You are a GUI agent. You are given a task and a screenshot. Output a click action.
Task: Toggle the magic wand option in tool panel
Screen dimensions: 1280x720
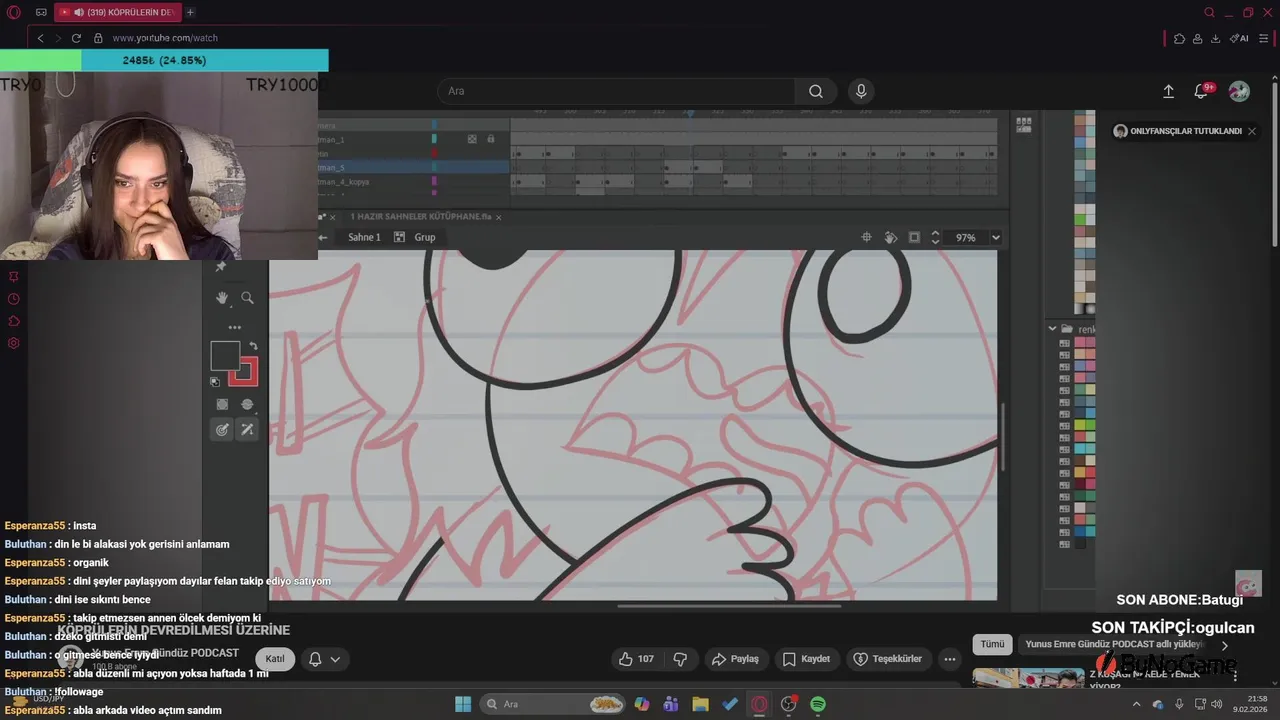point(247,429)
